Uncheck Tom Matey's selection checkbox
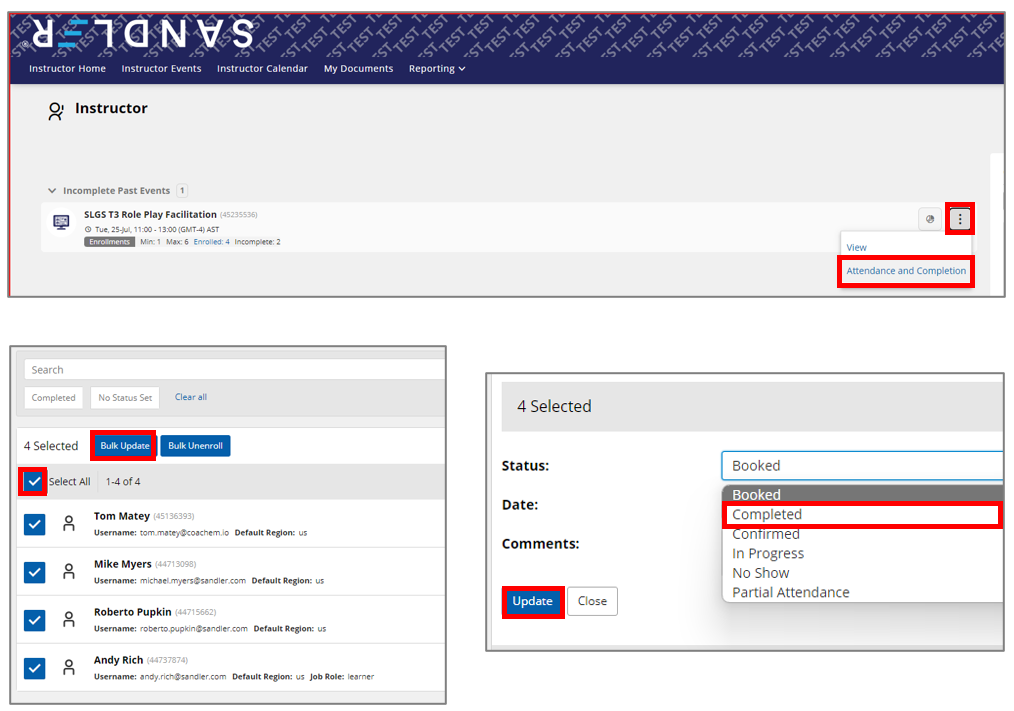The height and width of the screenshot is (711, 1014). 34,524
